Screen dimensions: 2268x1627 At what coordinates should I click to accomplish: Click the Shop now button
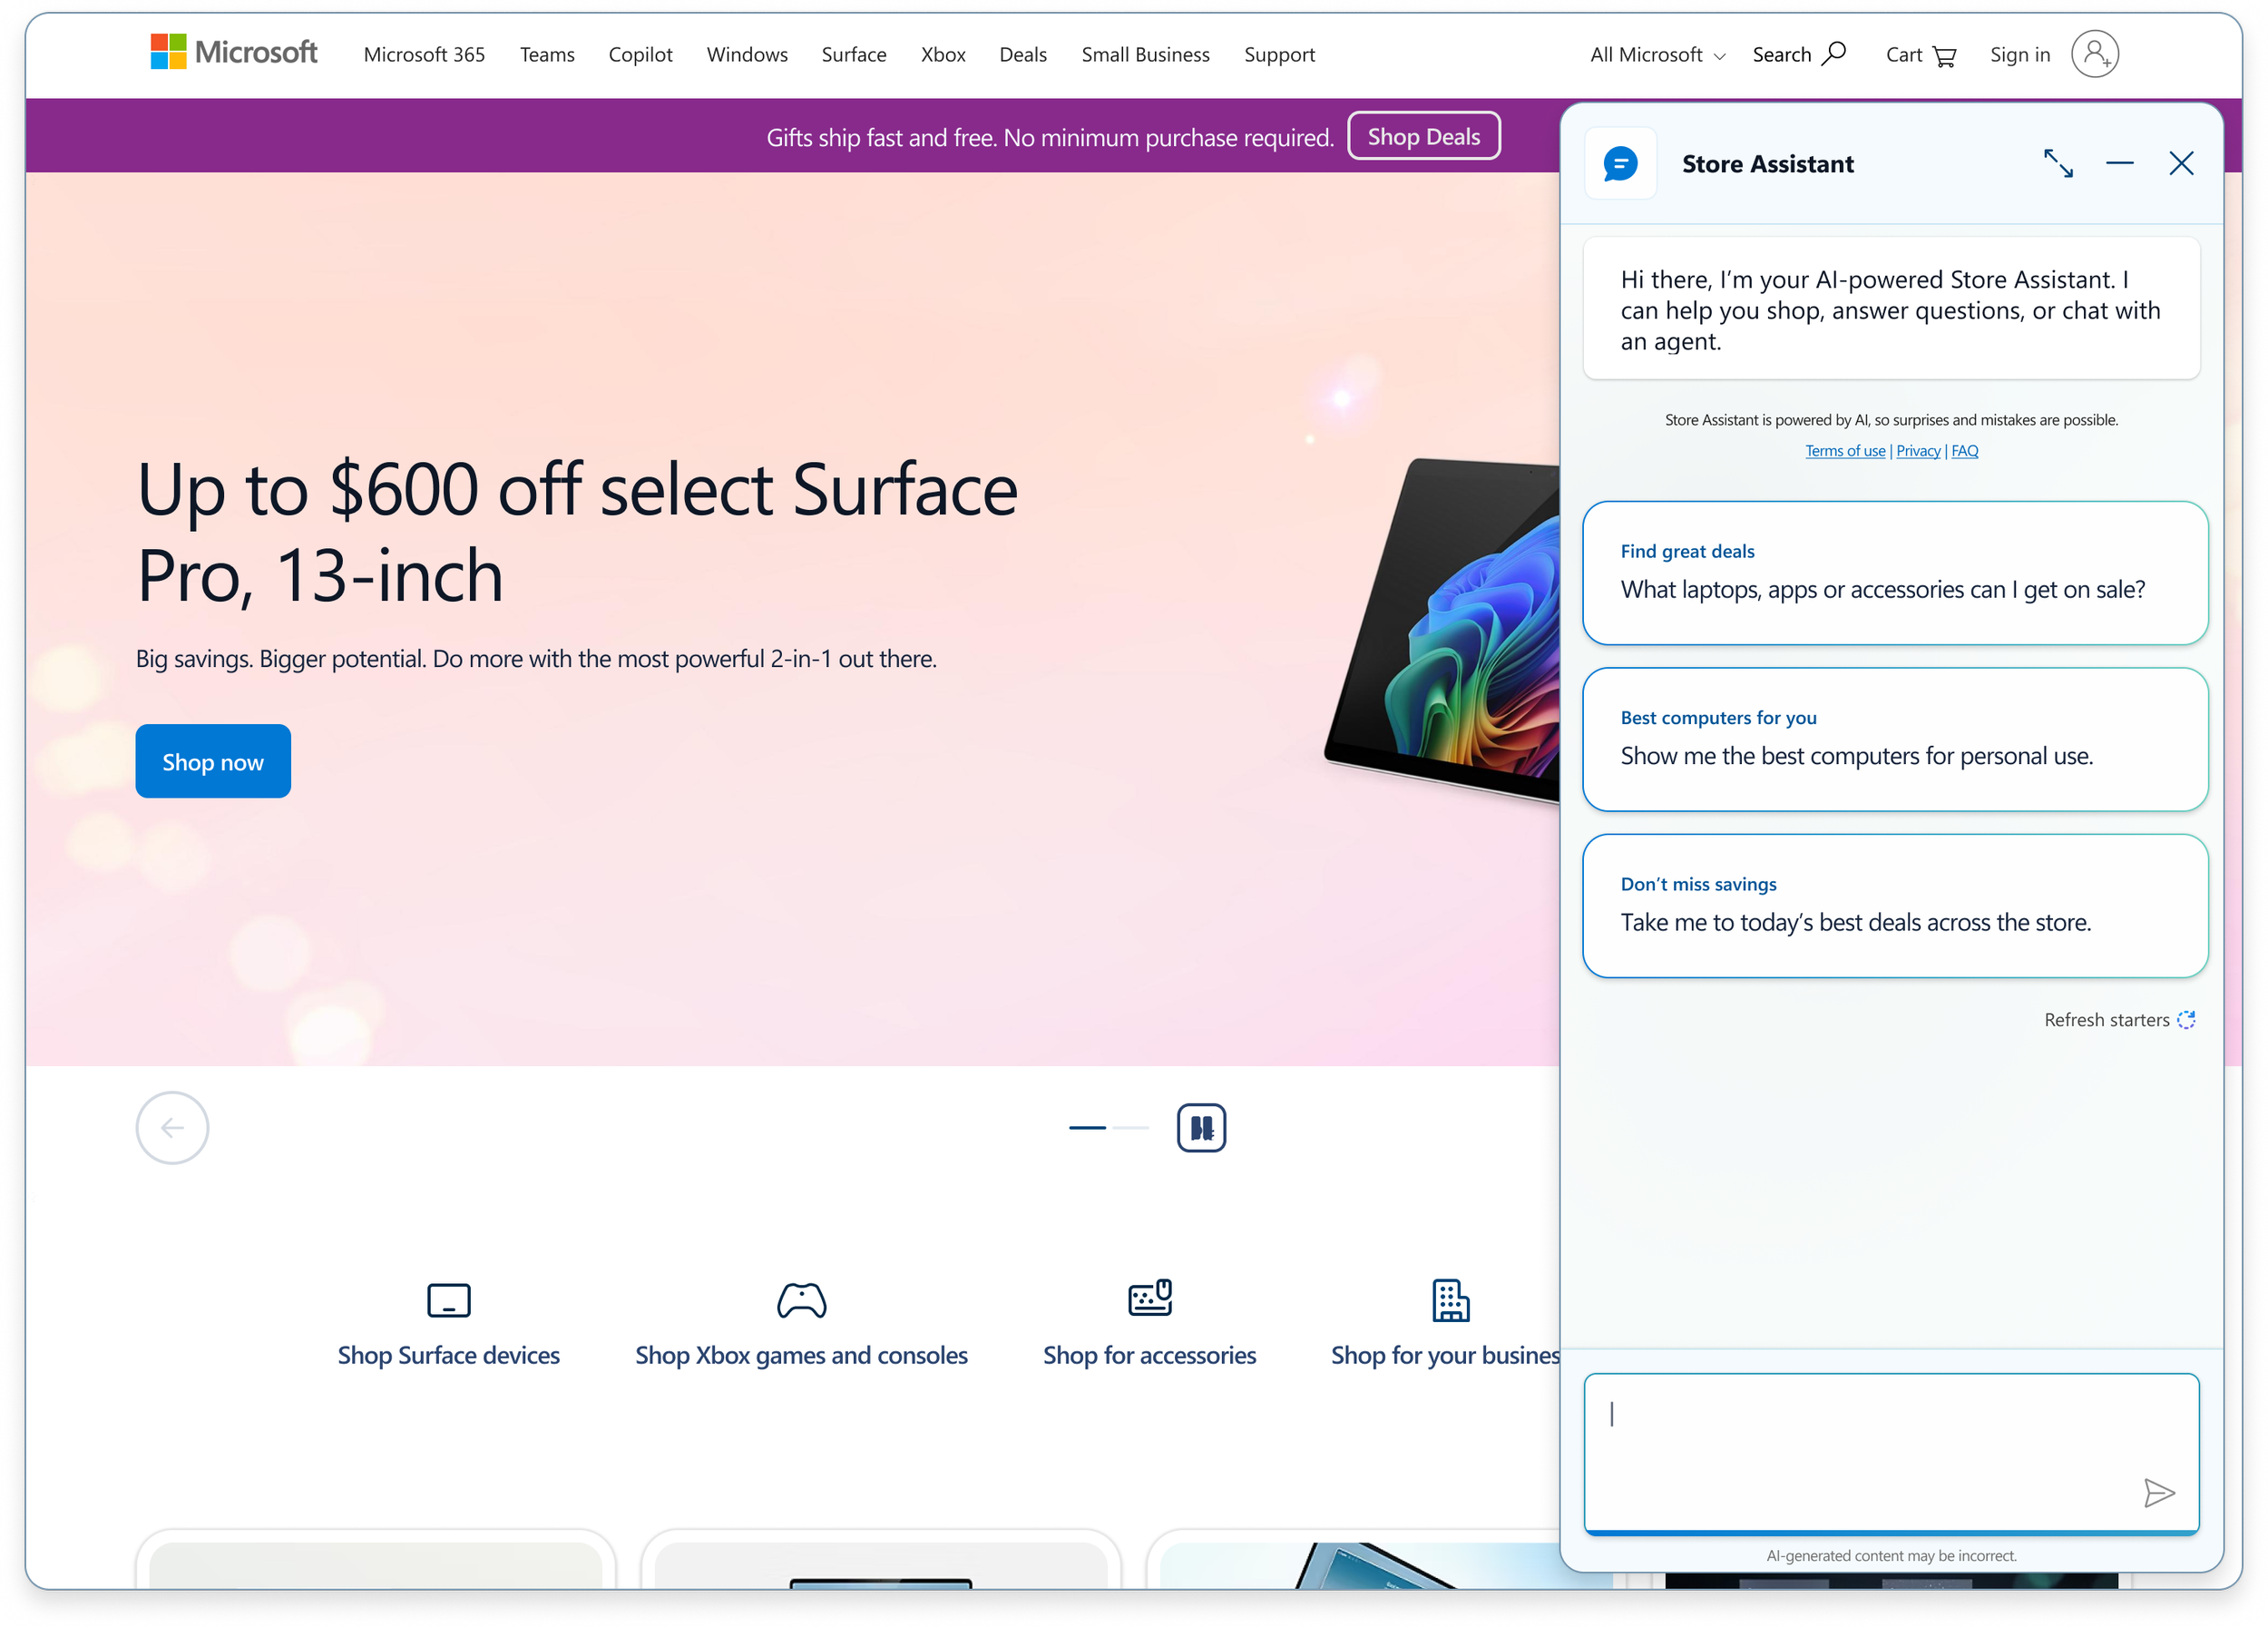[x=213, y=762]
